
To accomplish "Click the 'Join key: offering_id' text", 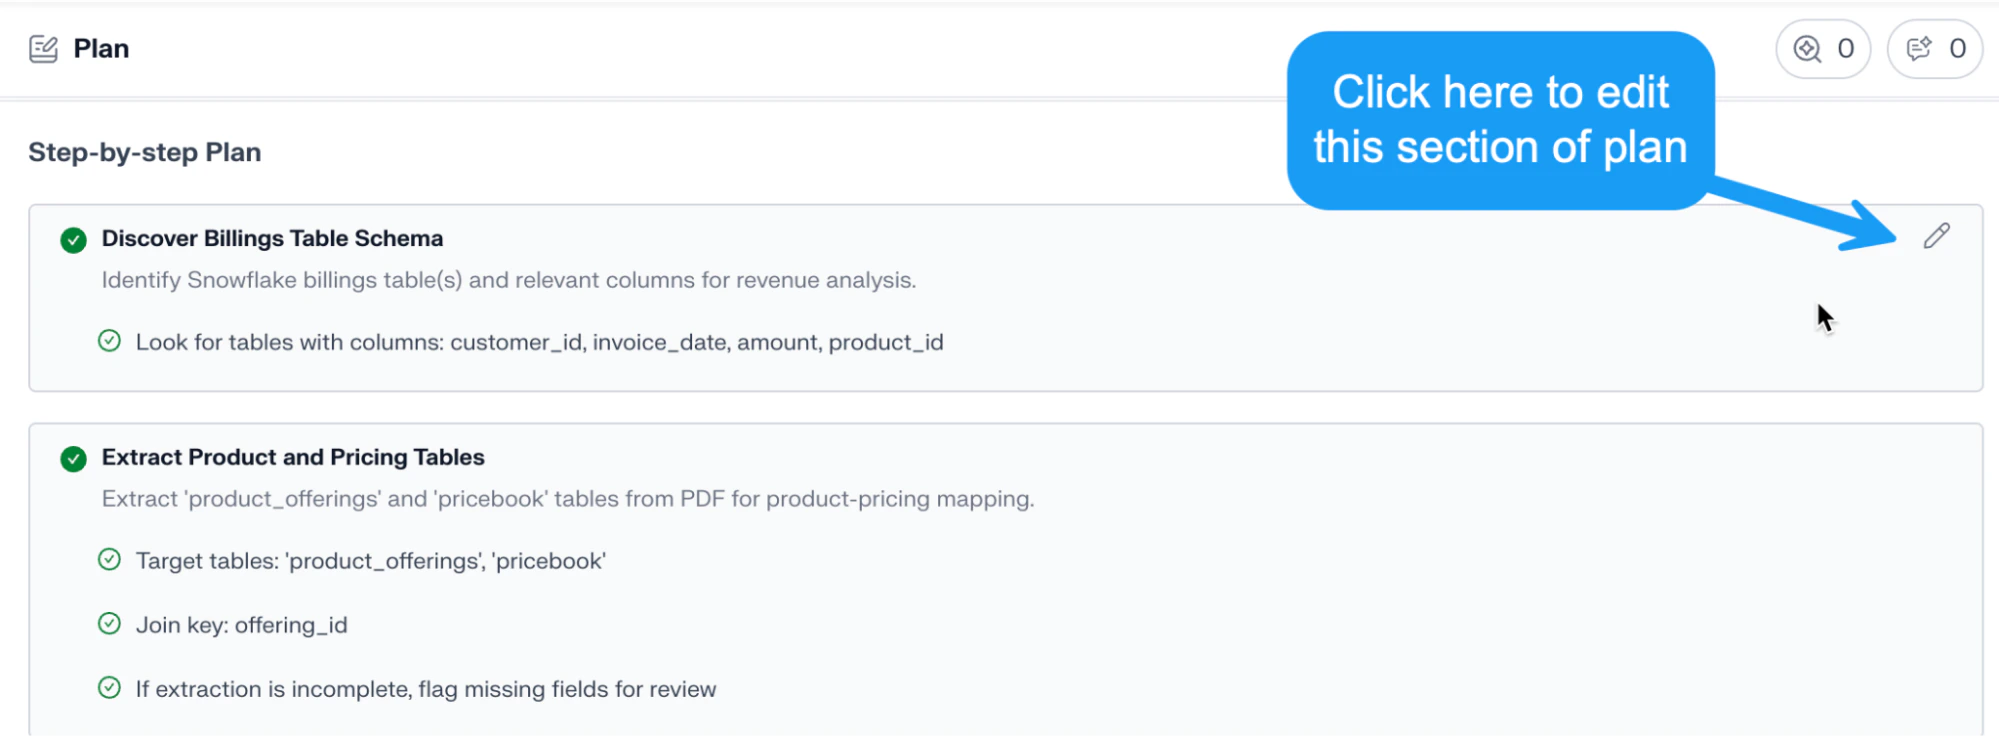I will coord(241,625).
